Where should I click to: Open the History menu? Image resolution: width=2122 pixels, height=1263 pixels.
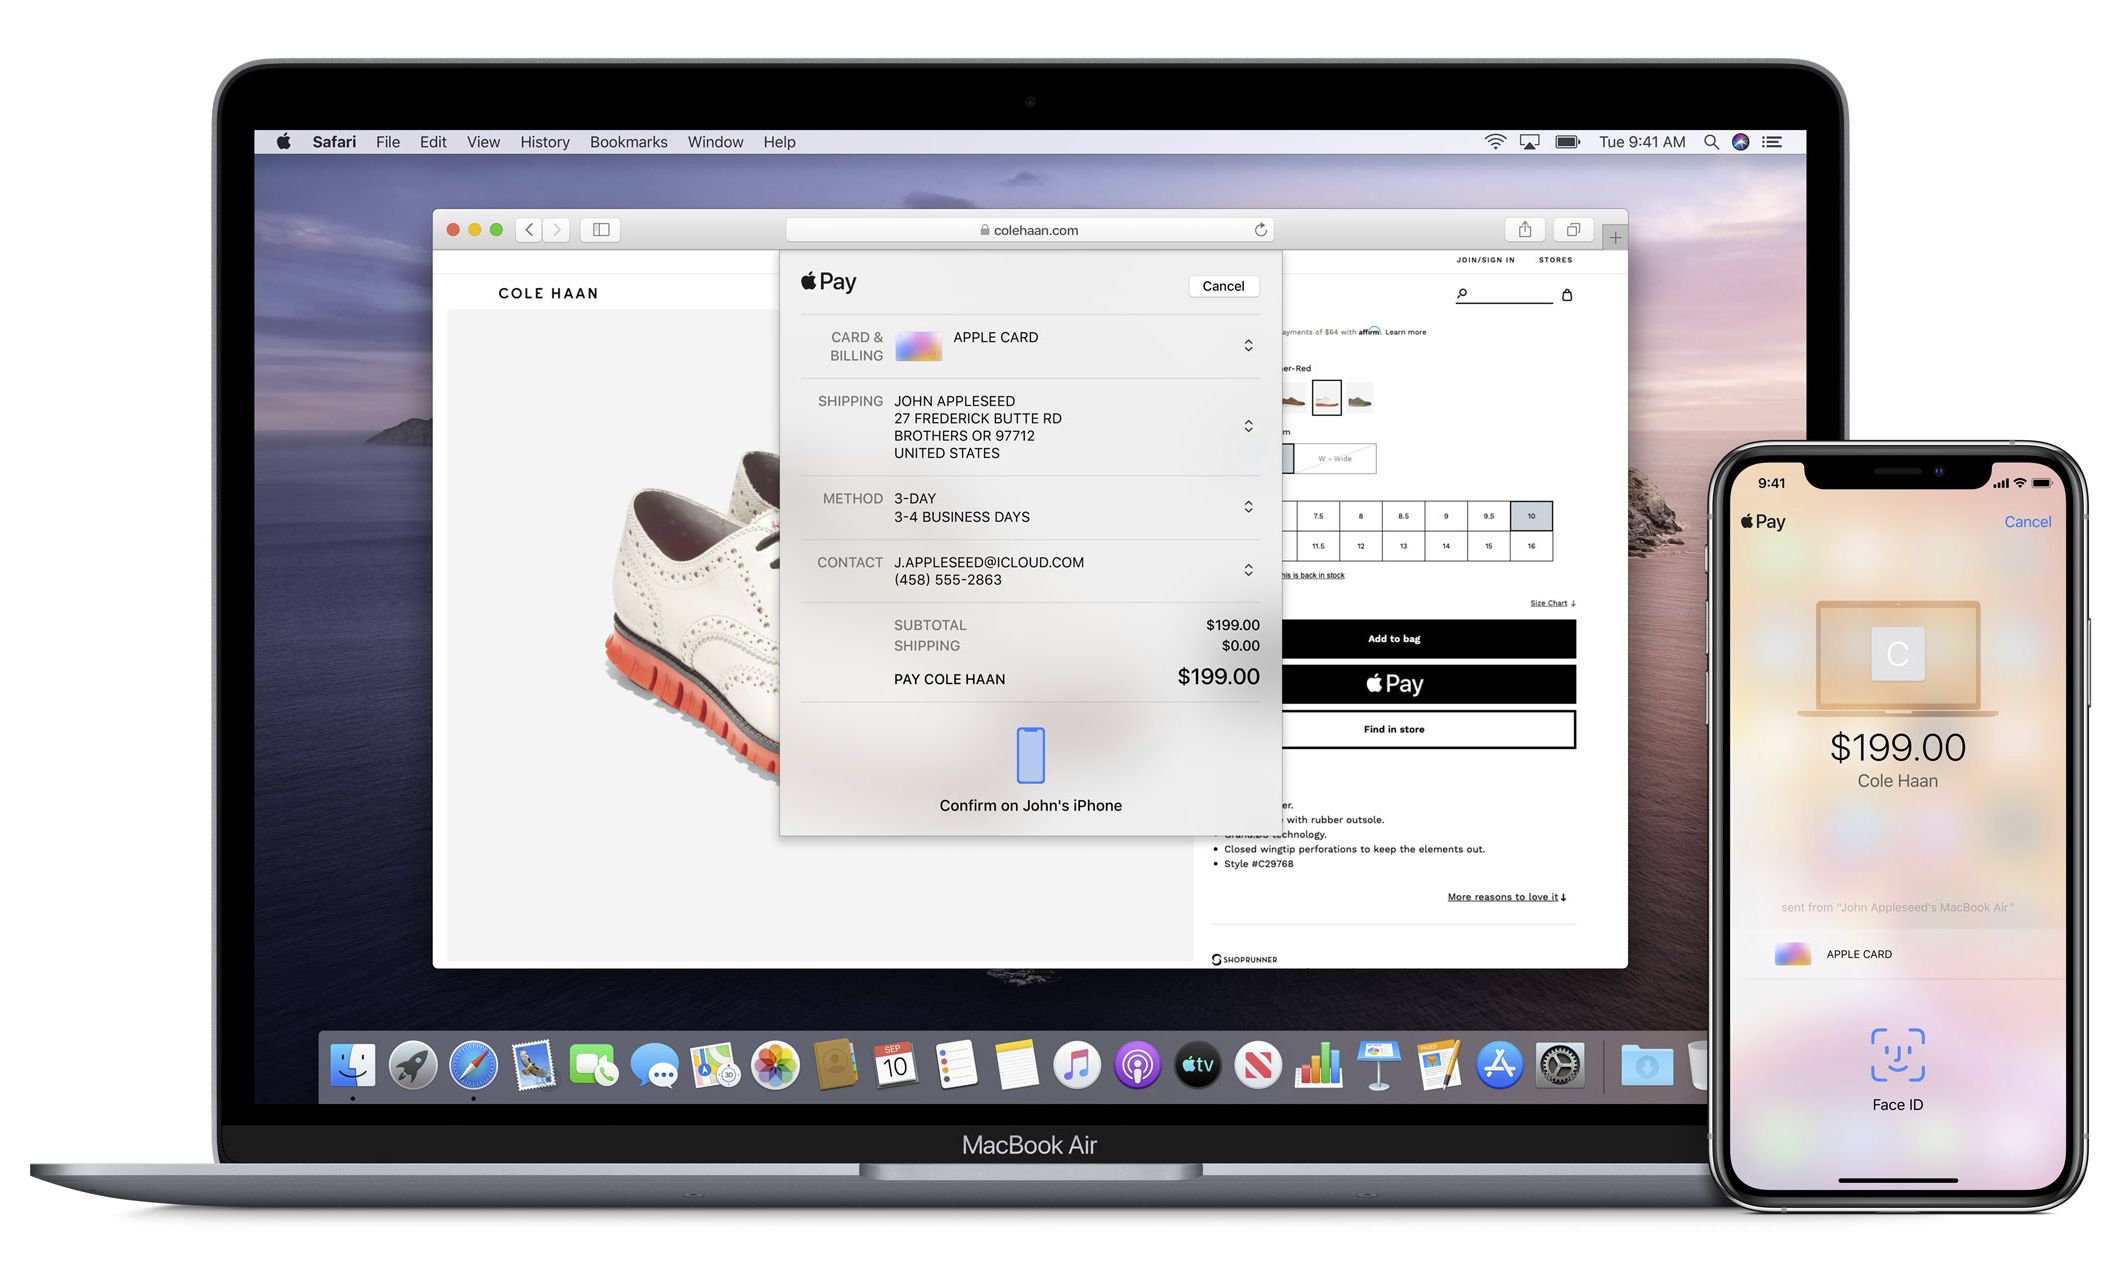[544, 142]
